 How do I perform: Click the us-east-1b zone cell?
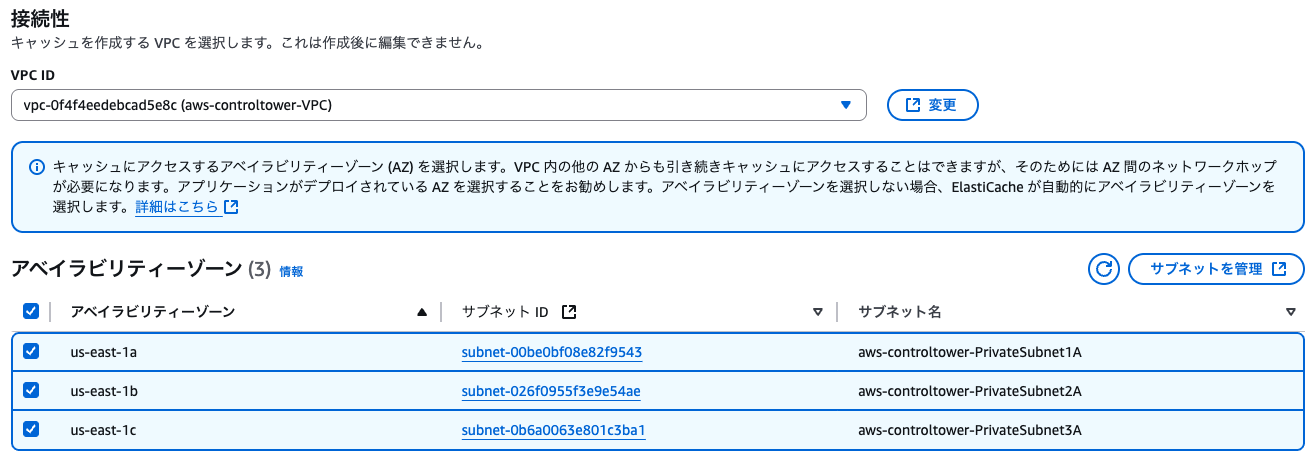click(x=104, y=391)
